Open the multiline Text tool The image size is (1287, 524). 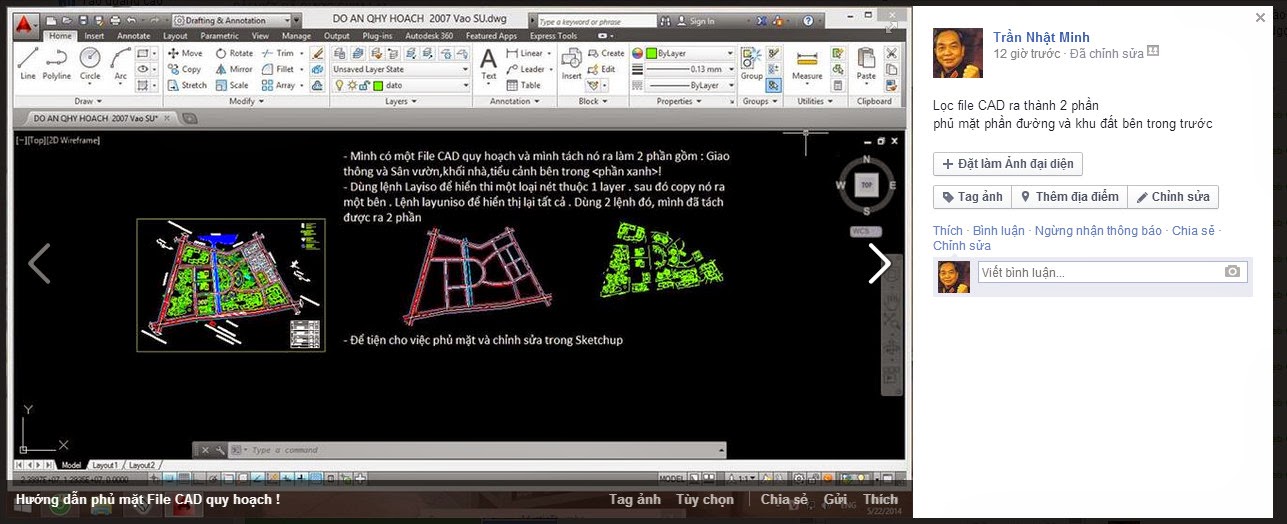coord(489,64)
